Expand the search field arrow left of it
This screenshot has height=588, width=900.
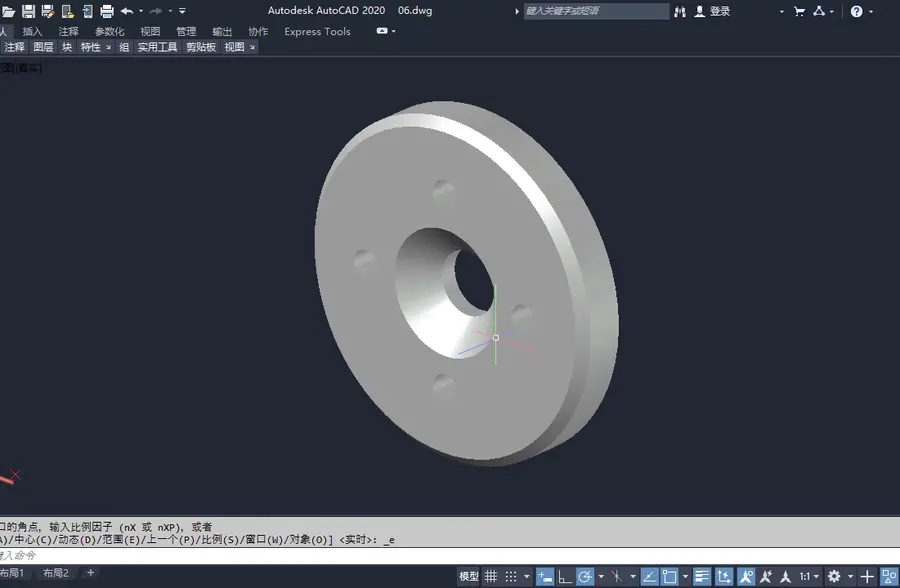pyautogui.click(x=517, y=11)
